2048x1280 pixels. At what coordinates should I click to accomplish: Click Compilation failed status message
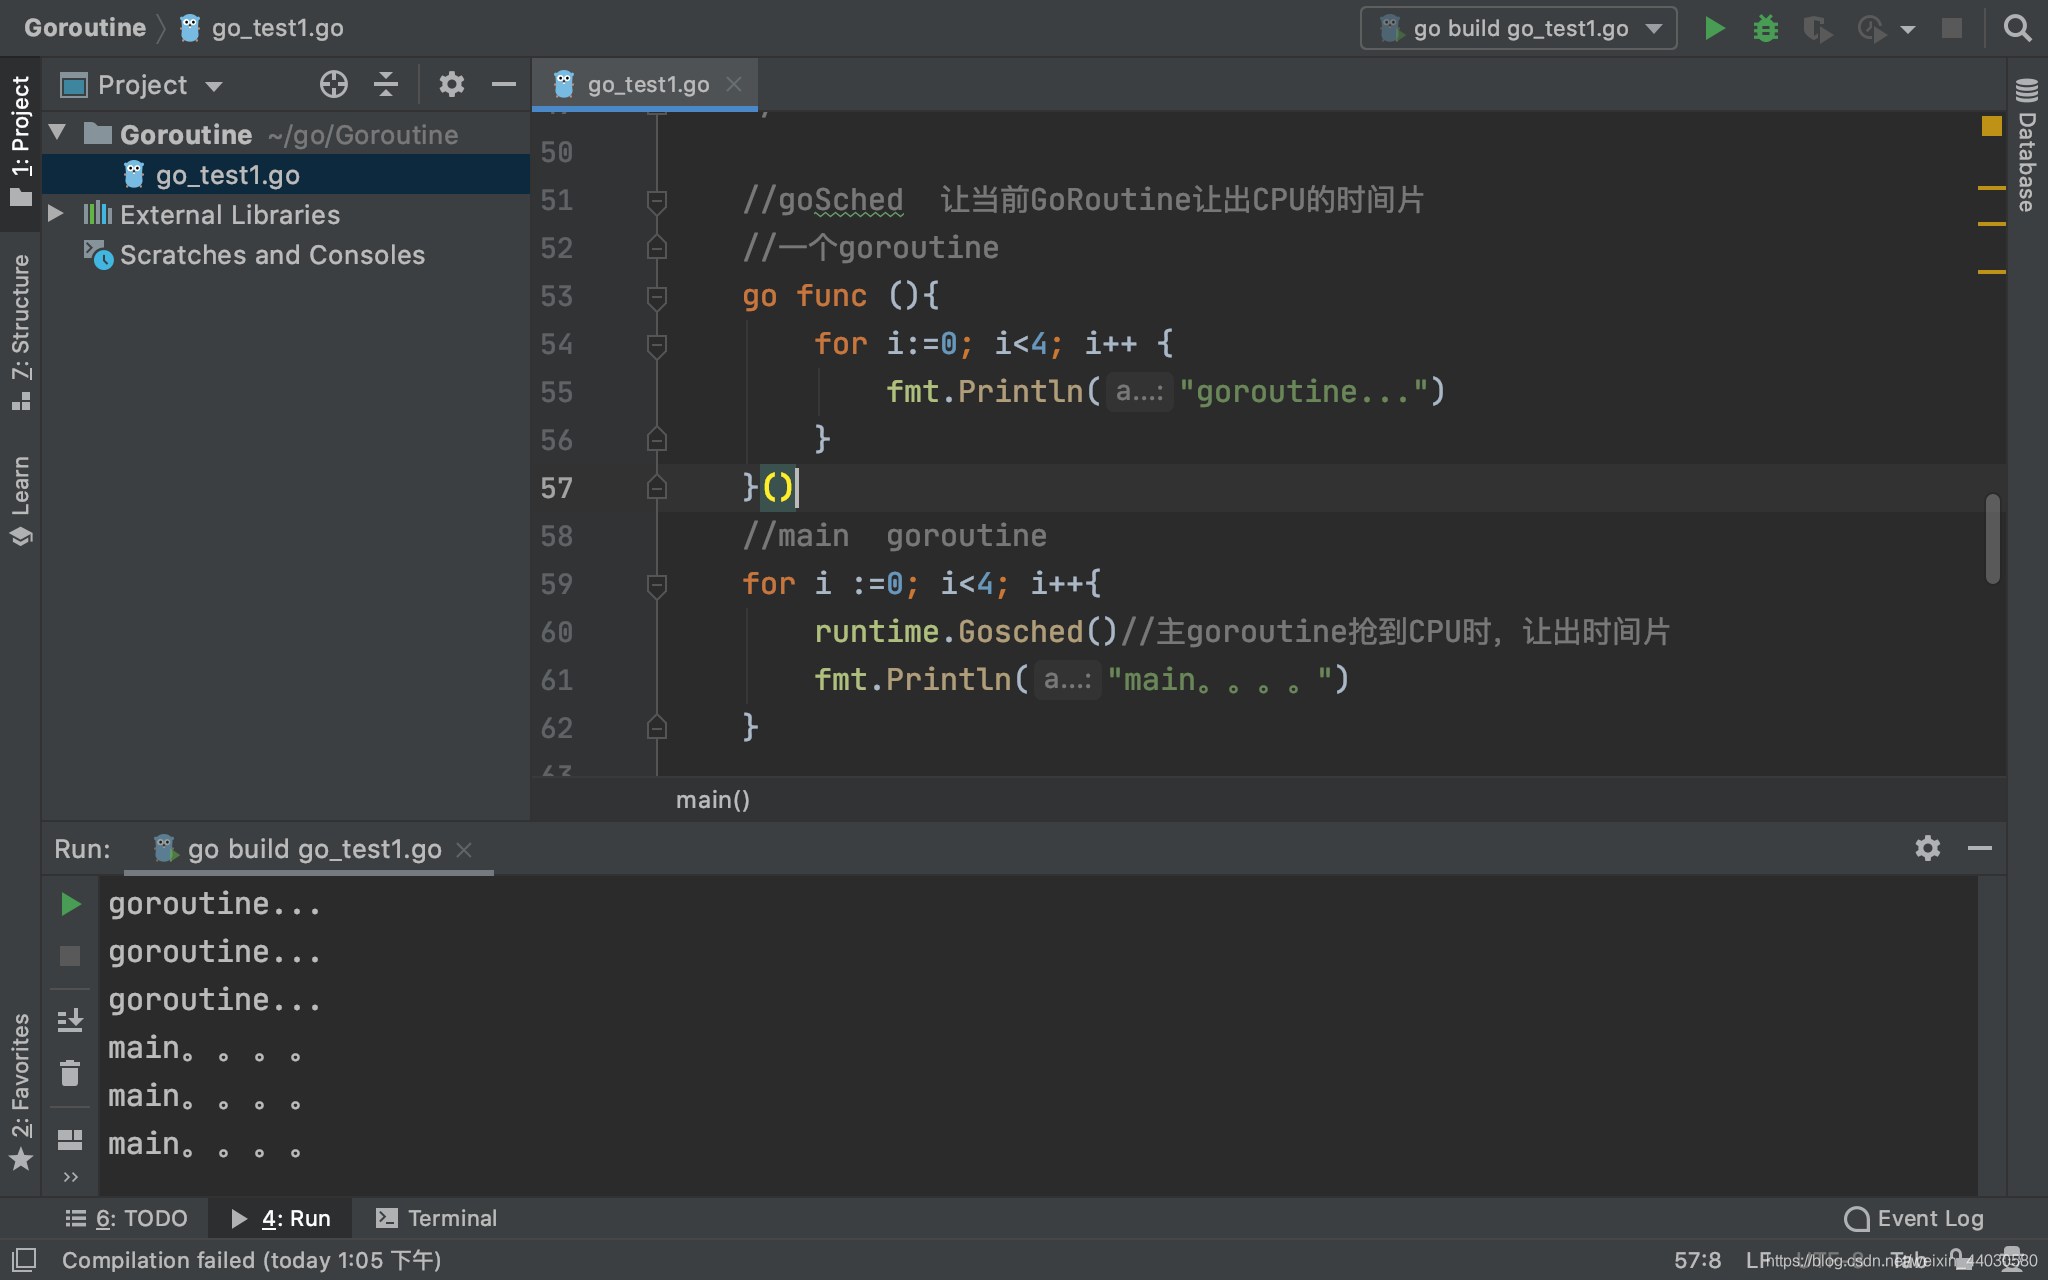tap(251, 1260)
